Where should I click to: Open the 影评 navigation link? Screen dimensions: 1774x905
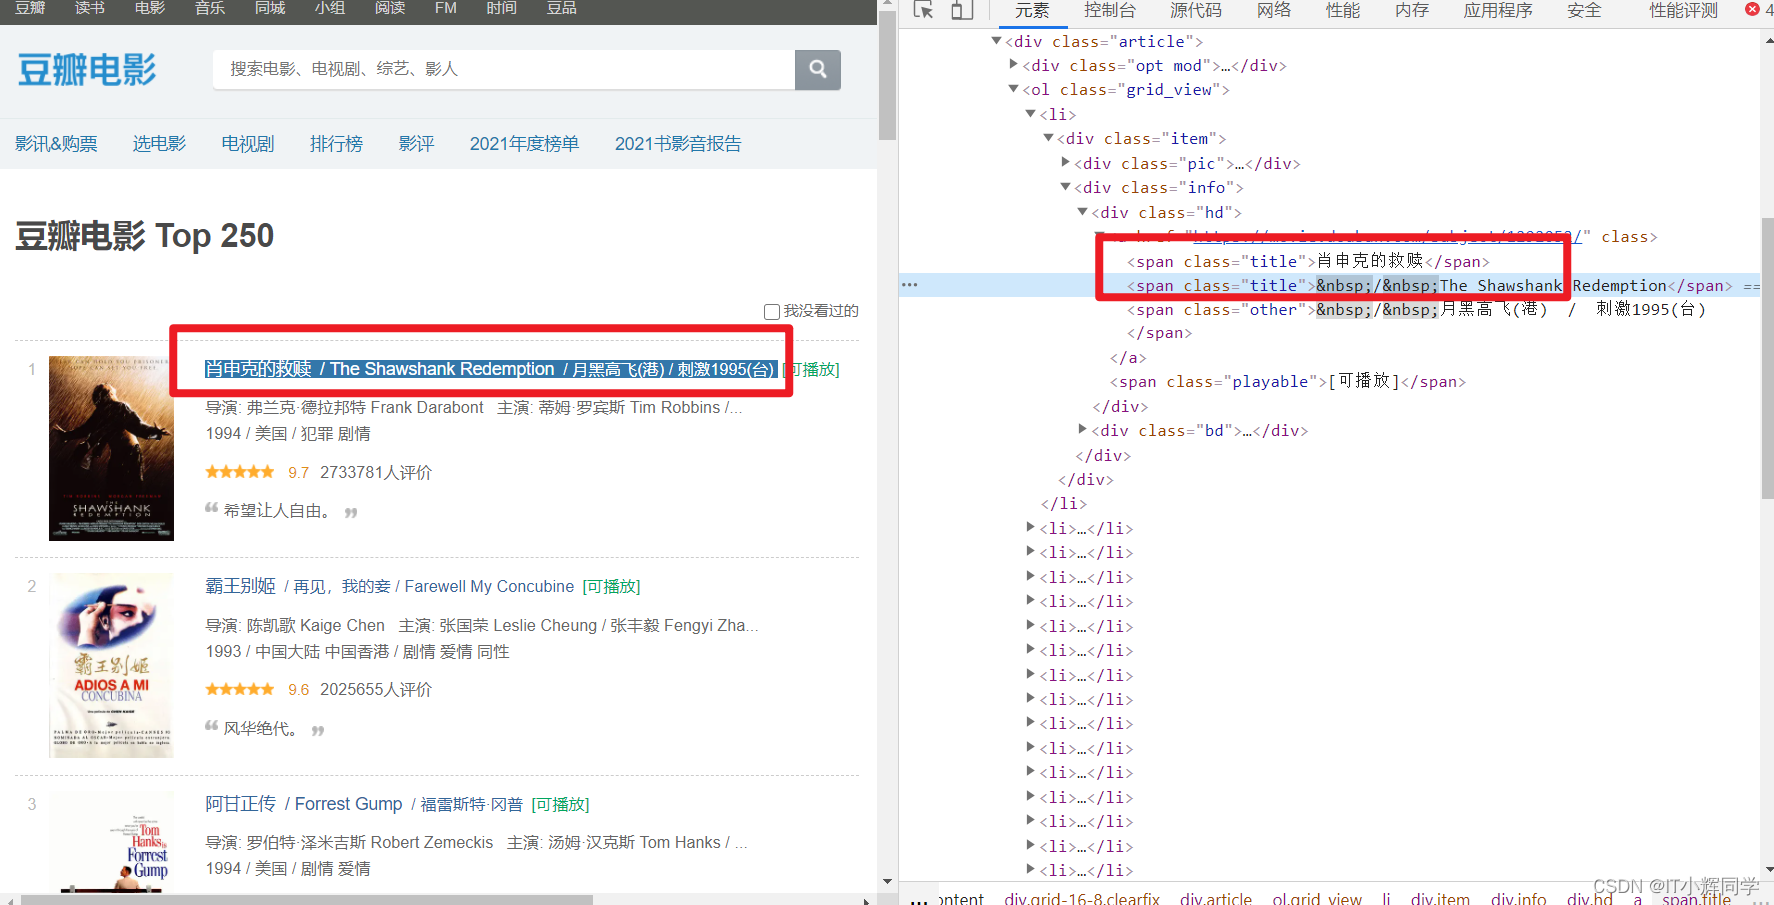[x=416, y=144]
